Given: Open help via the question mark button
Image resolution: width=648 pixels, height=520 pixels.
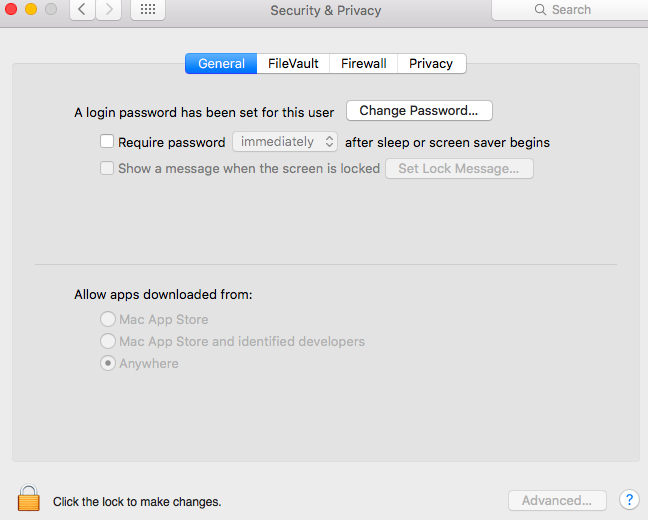Looking at the screenshot, I should coord(629,500).
